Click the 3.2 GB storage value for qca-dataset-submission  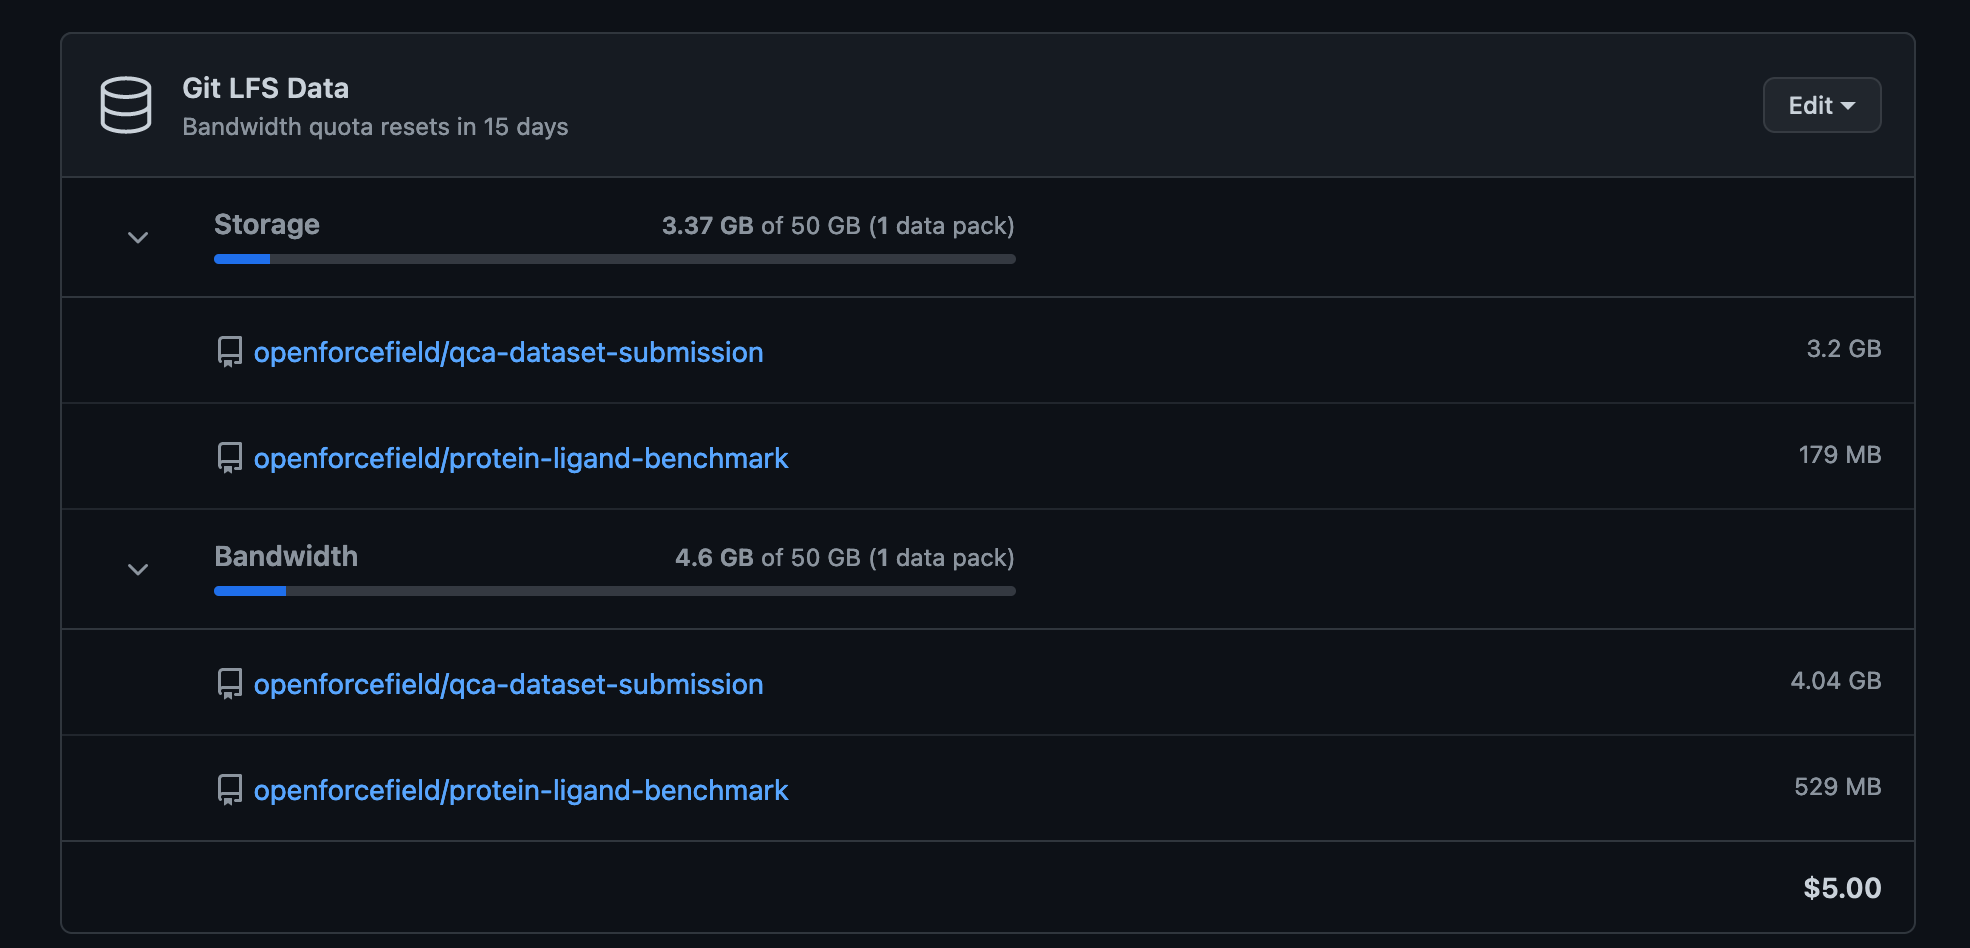[x=1842, y=349]
